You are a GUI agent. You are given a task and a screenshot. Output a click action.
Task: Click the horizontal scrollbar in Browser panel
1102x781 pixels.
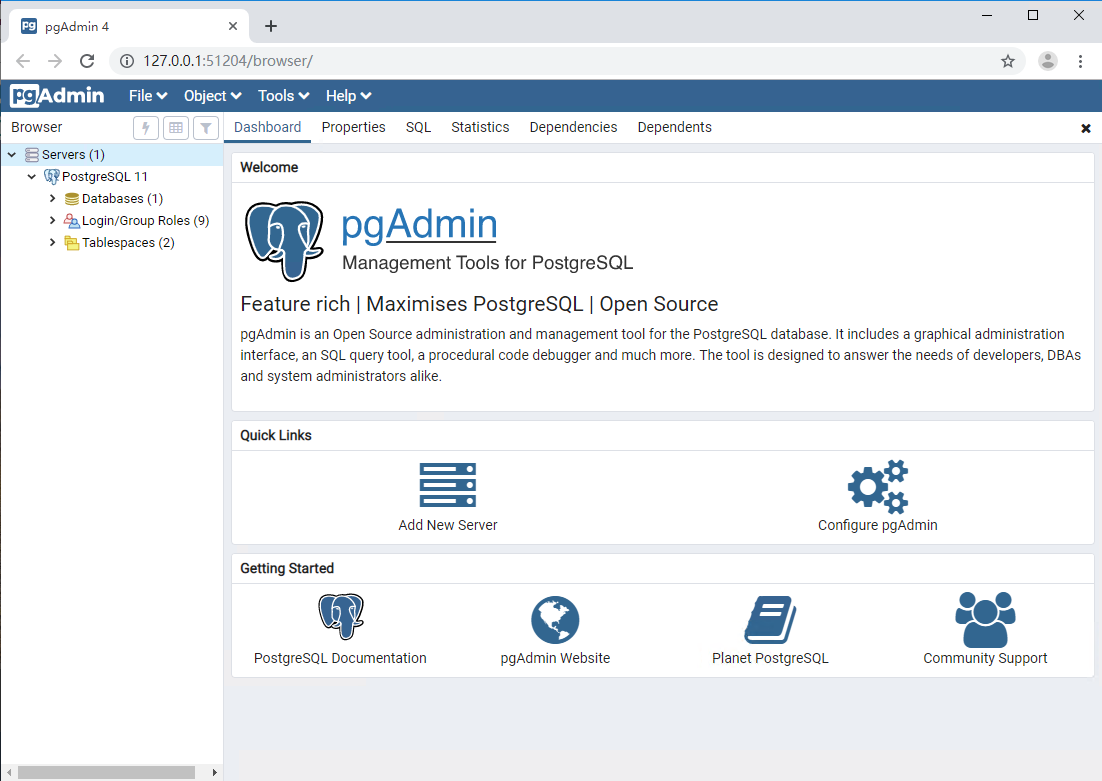click(x=106, y=773)
